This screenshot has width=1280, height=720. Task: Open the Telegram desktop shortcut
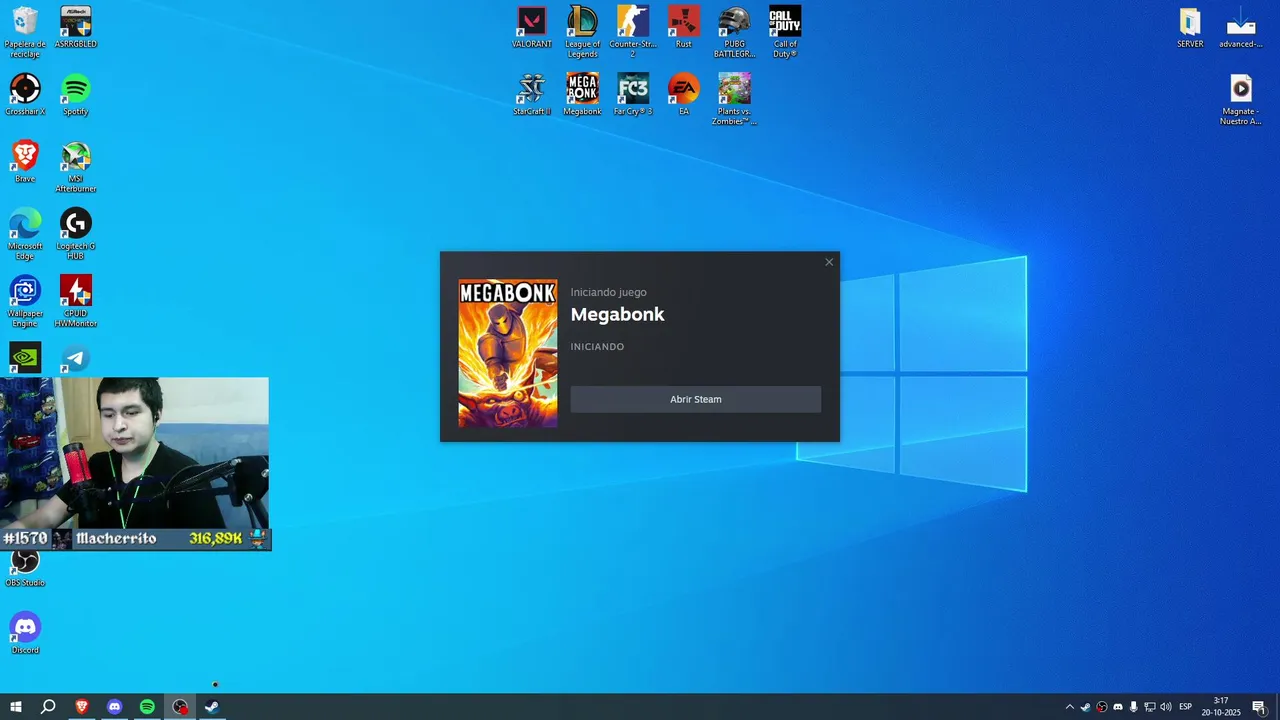[x=76, y=358]
